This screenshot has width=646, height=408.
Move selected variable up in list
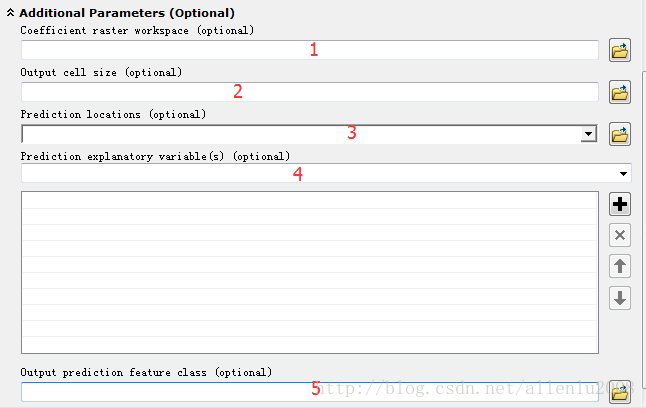(x=620, y=266)
